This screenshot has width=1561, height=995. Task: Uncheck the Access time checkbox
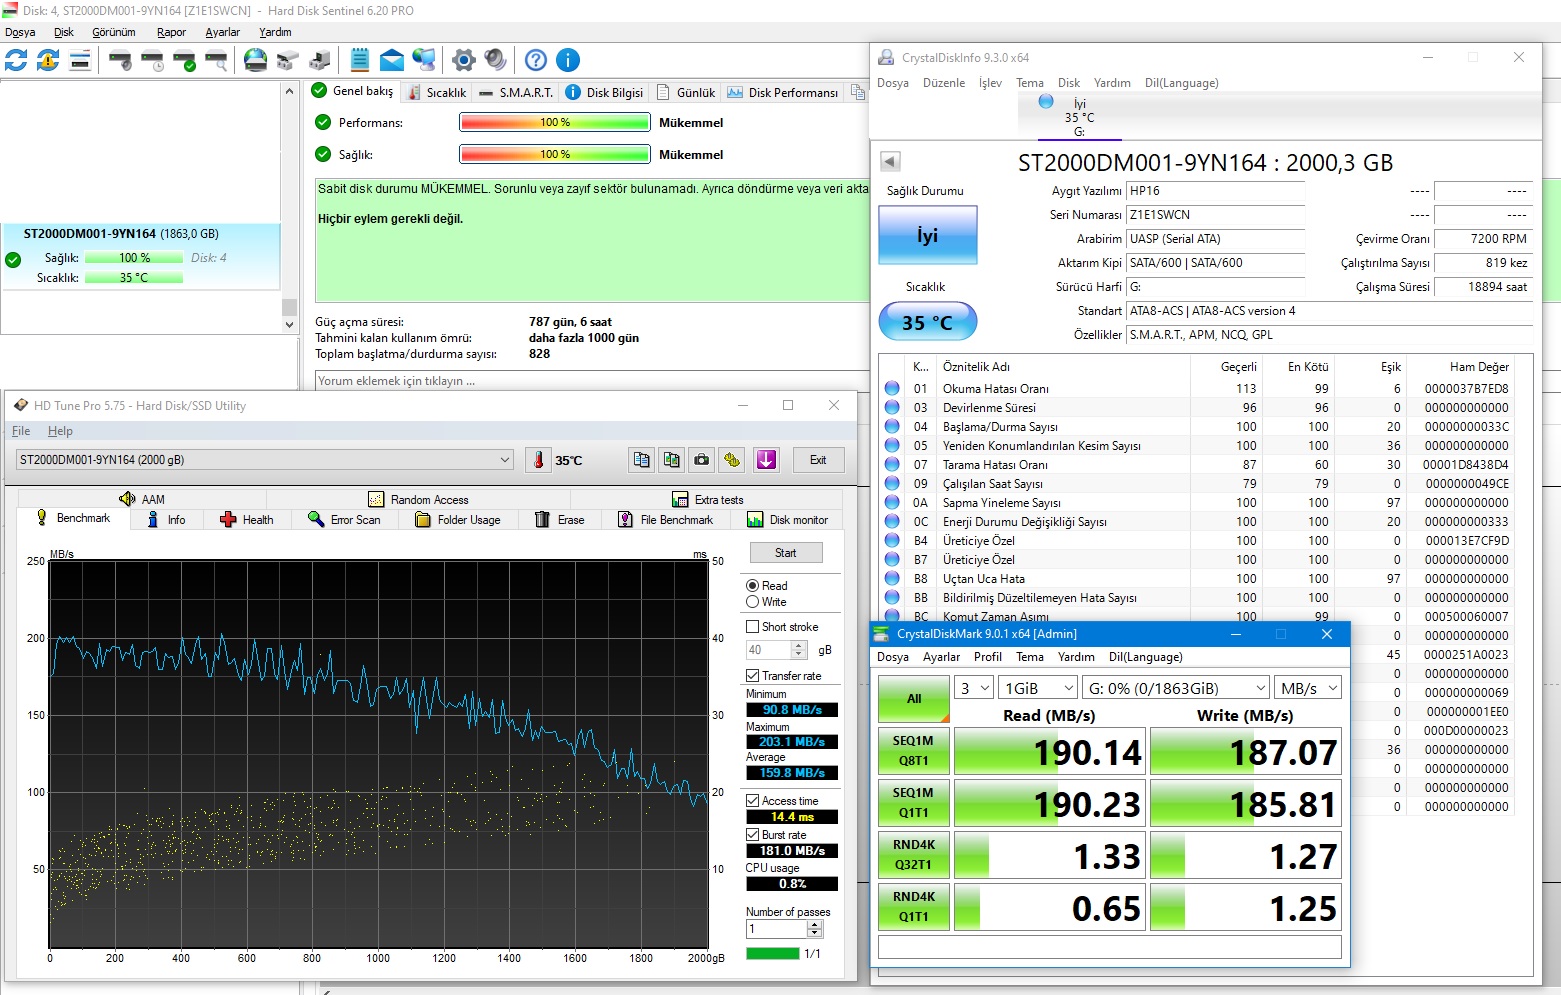753,801
